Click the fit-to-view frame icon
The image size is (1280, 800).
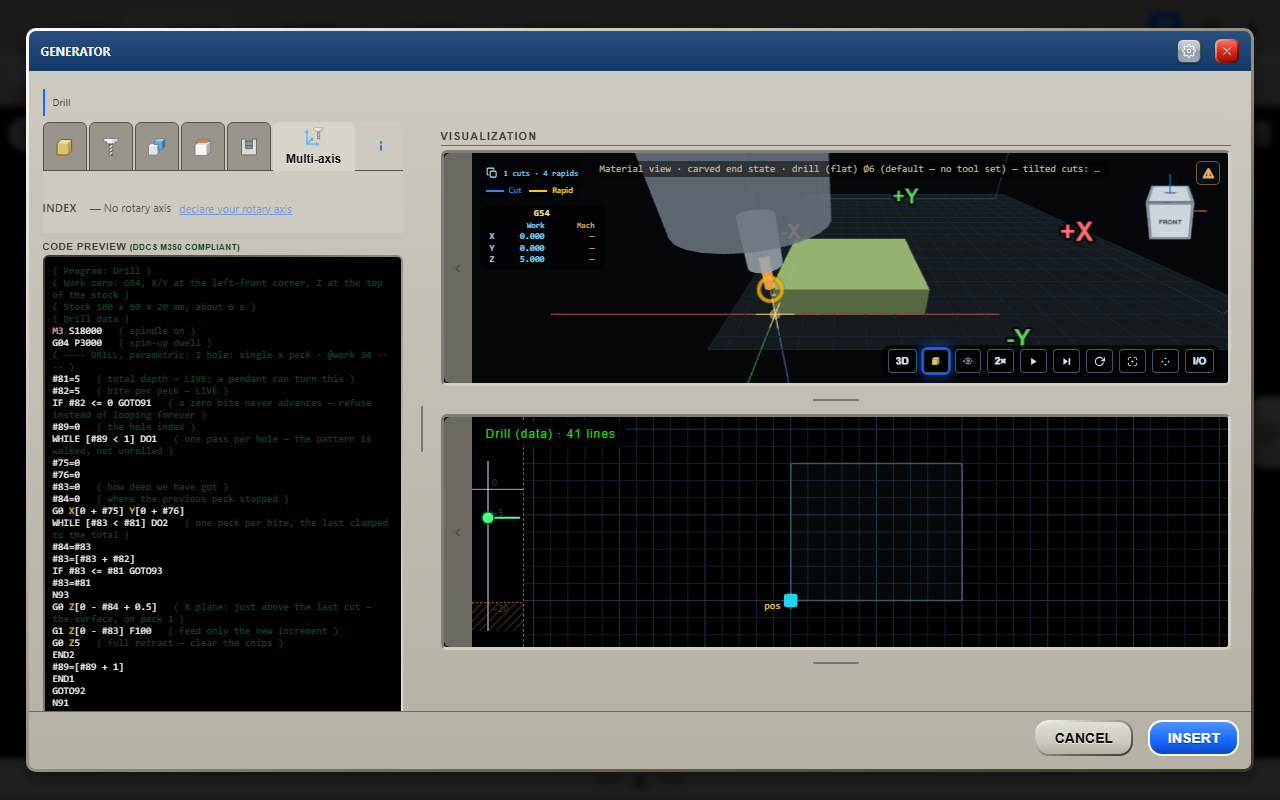pyautogui.click(x=1132, y=361)
